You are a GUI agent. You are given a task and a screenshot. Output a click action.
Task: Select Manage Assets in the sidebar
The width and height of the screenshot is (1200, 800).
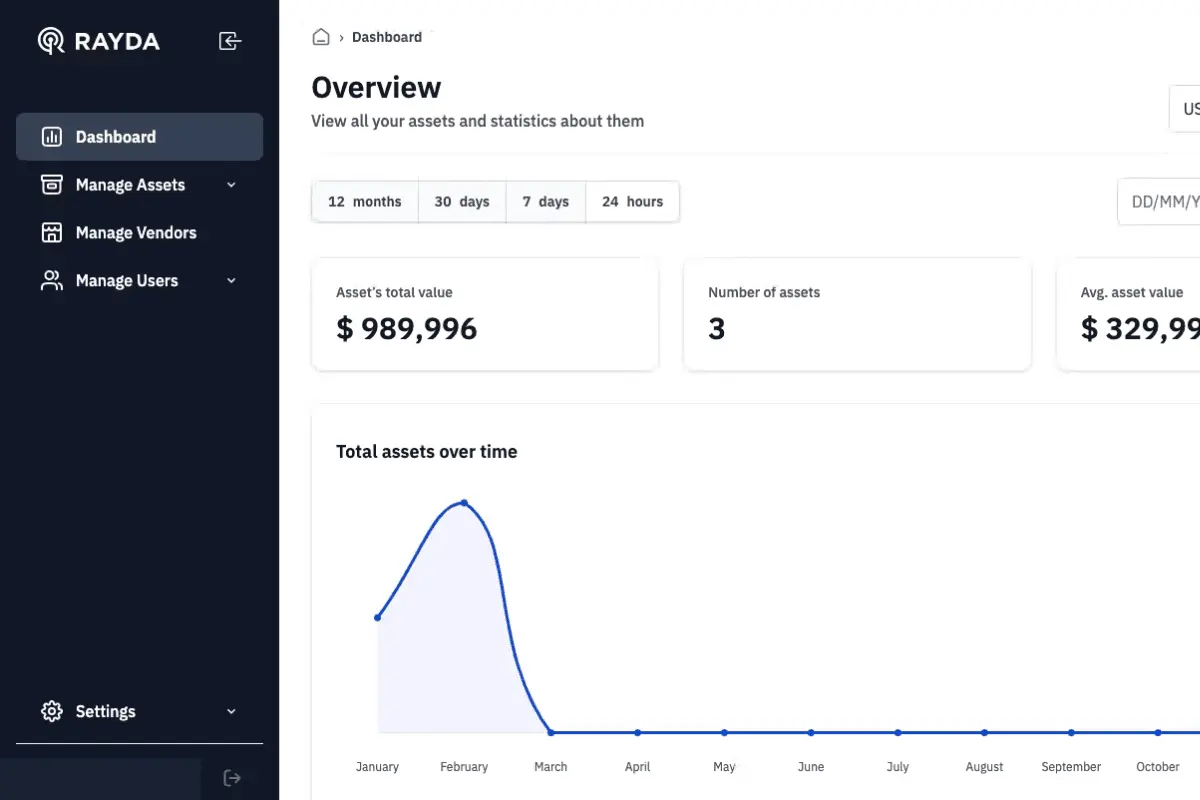[139, 185]
